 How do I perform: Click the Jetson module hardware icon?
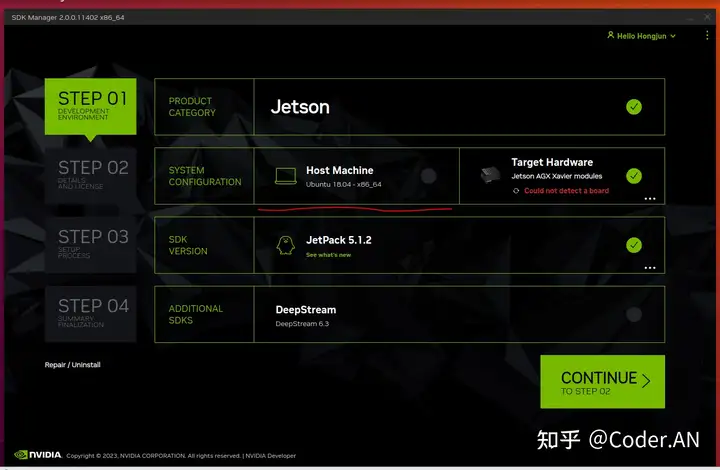pos(490,175)
